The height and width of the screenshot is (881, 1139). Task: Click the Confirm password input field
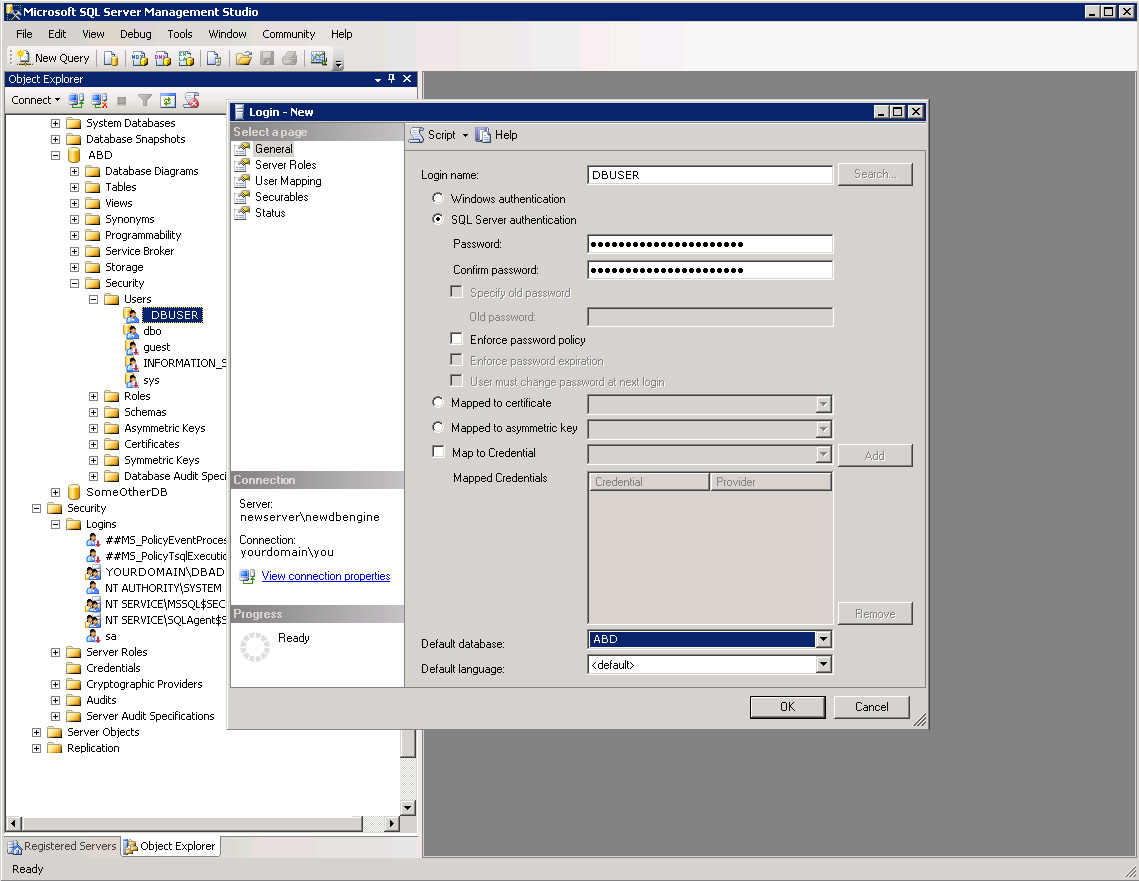click(x=710, y=270)
